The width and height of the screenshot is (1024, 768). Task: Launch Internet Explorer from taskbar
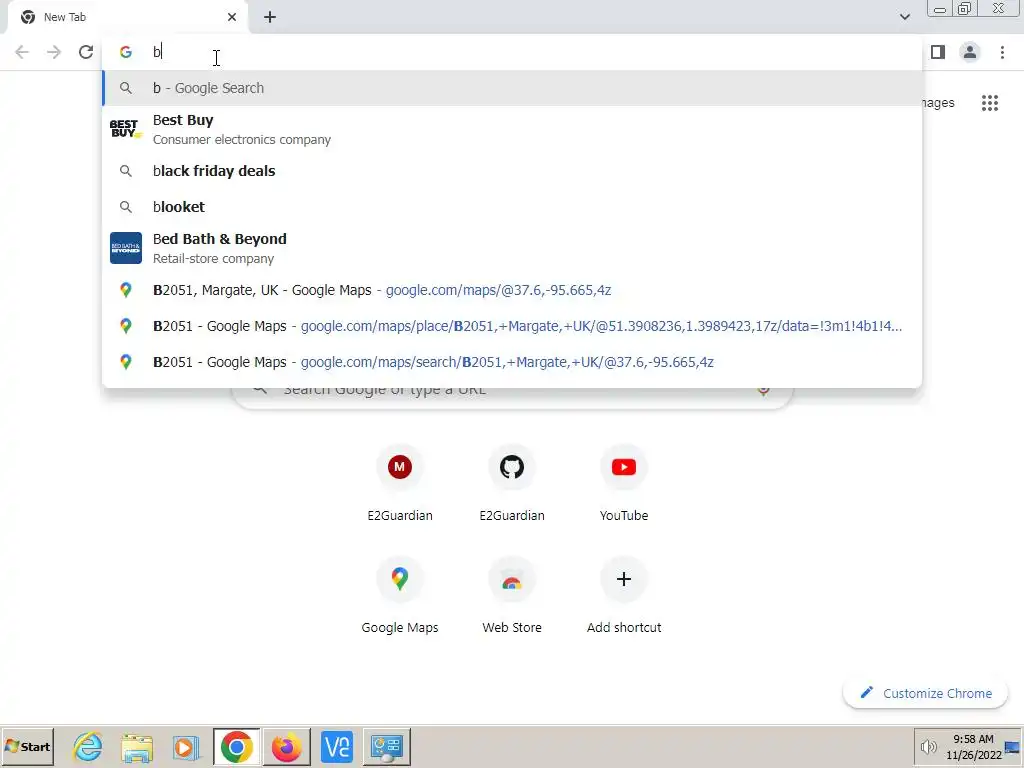tap(88, 747)
